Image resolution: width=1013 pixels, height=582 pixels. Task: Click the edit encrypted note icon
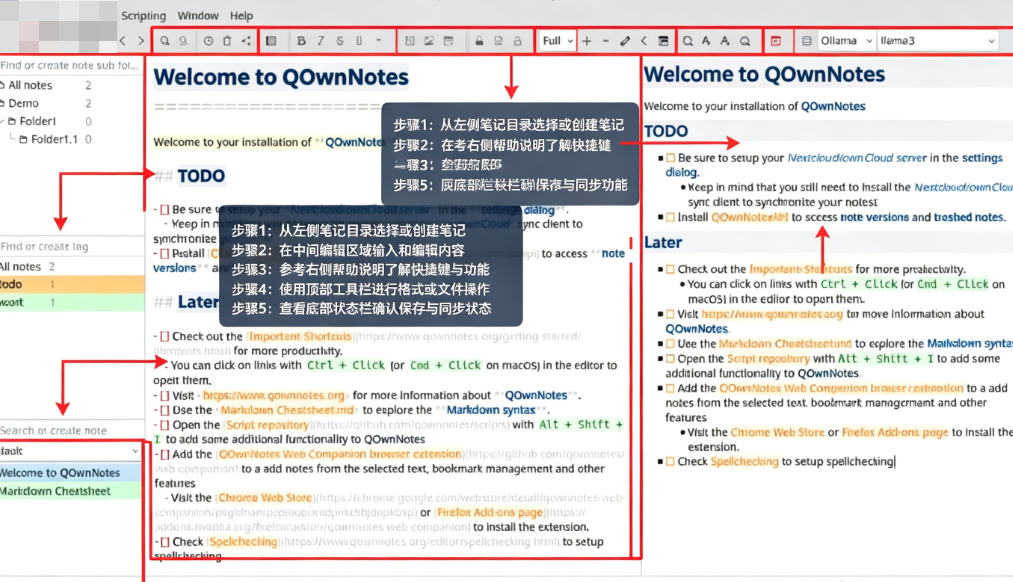coord(498,41)
